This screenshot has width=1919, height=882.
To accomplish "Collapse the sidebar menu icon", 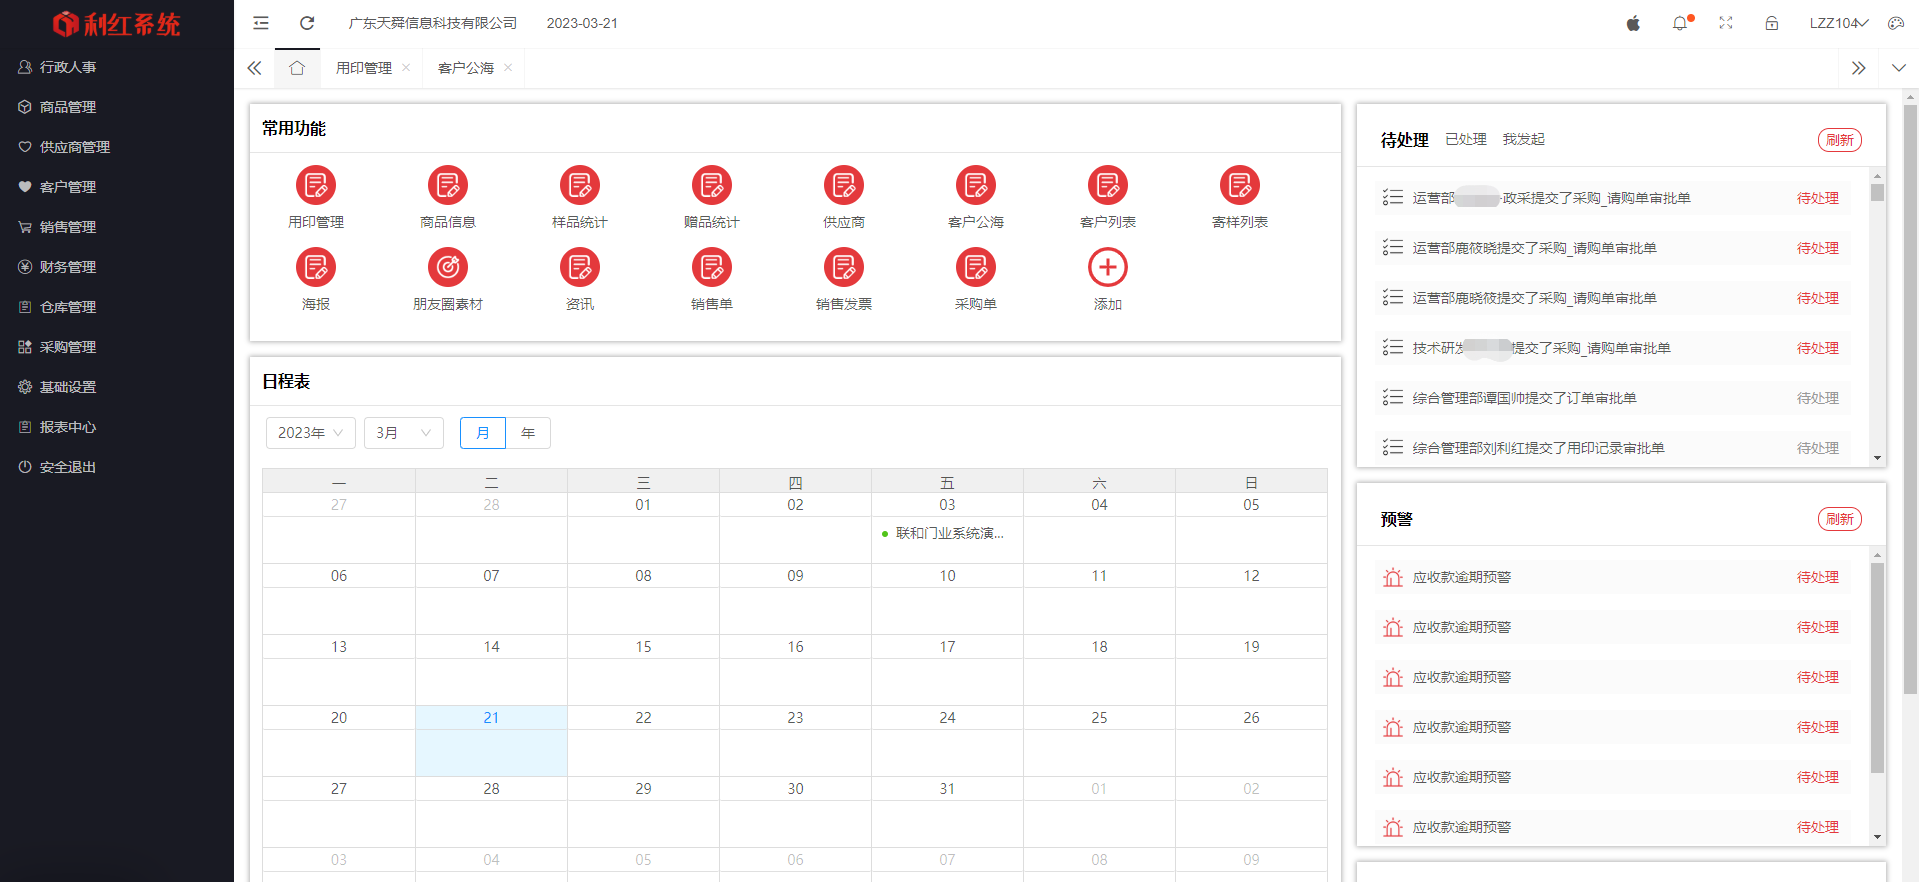I will point(261,23).
